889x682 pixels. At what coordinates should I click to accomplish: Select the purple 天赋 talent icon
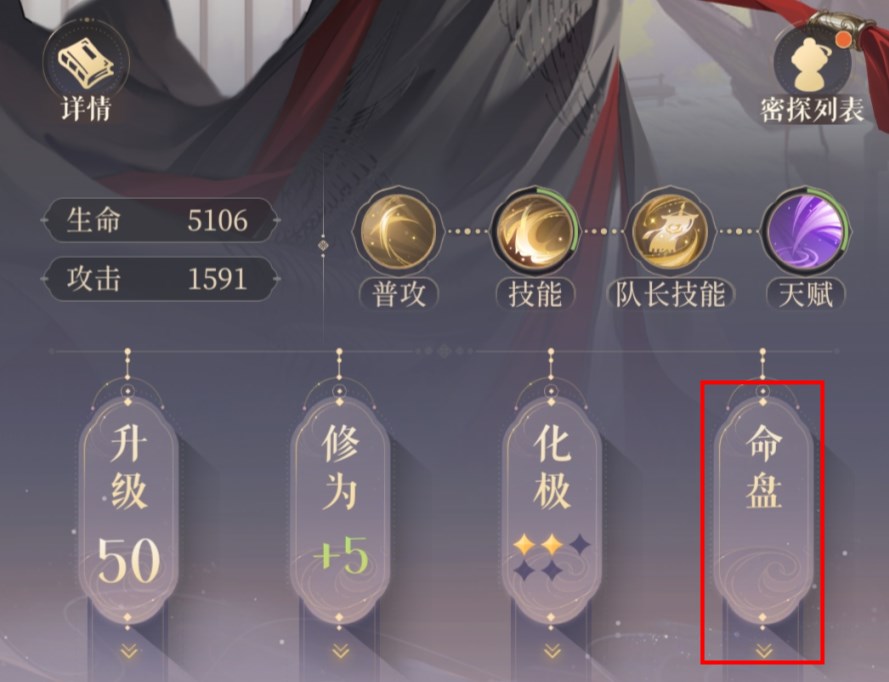(x=805, y=231)
